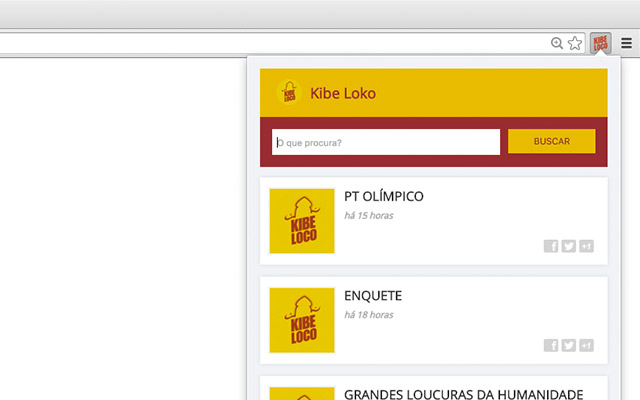Bookmark this page with the star icon
The height and width of the screenshot is (400, 640).
(x=575, y=43)
